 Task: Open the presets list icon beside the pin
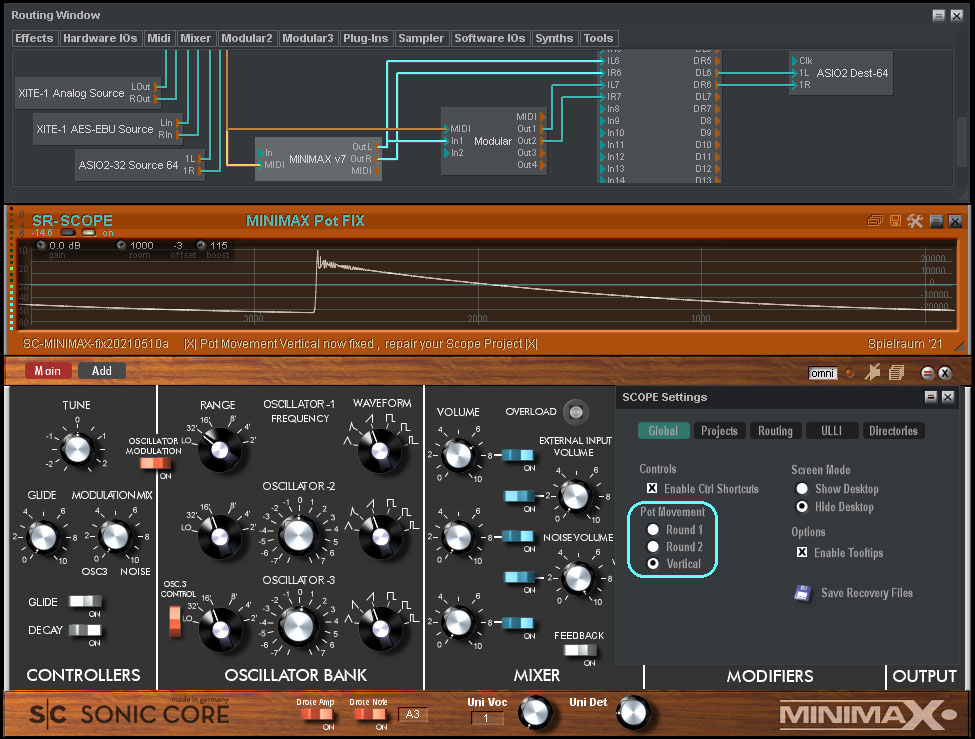[896, 372]
